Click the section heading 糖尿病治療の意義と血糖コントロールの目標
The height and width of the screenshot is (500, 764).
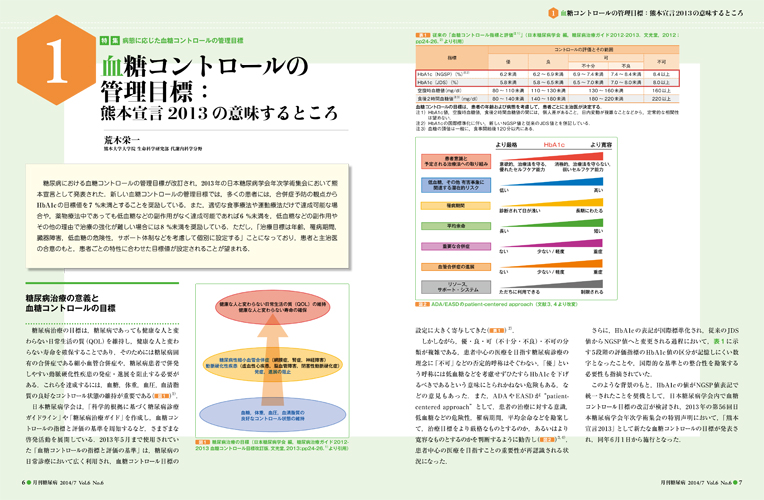pyautogui.click(x=71, y=303)
